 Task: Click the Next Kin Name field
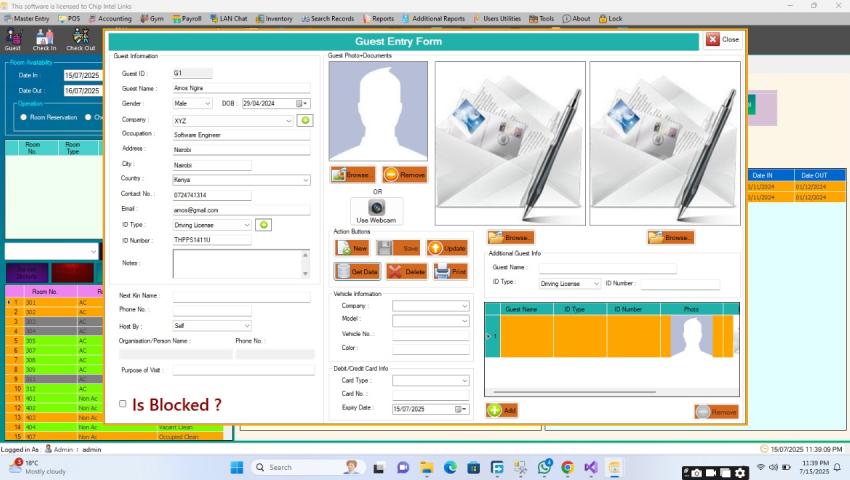tap(241, 296)
